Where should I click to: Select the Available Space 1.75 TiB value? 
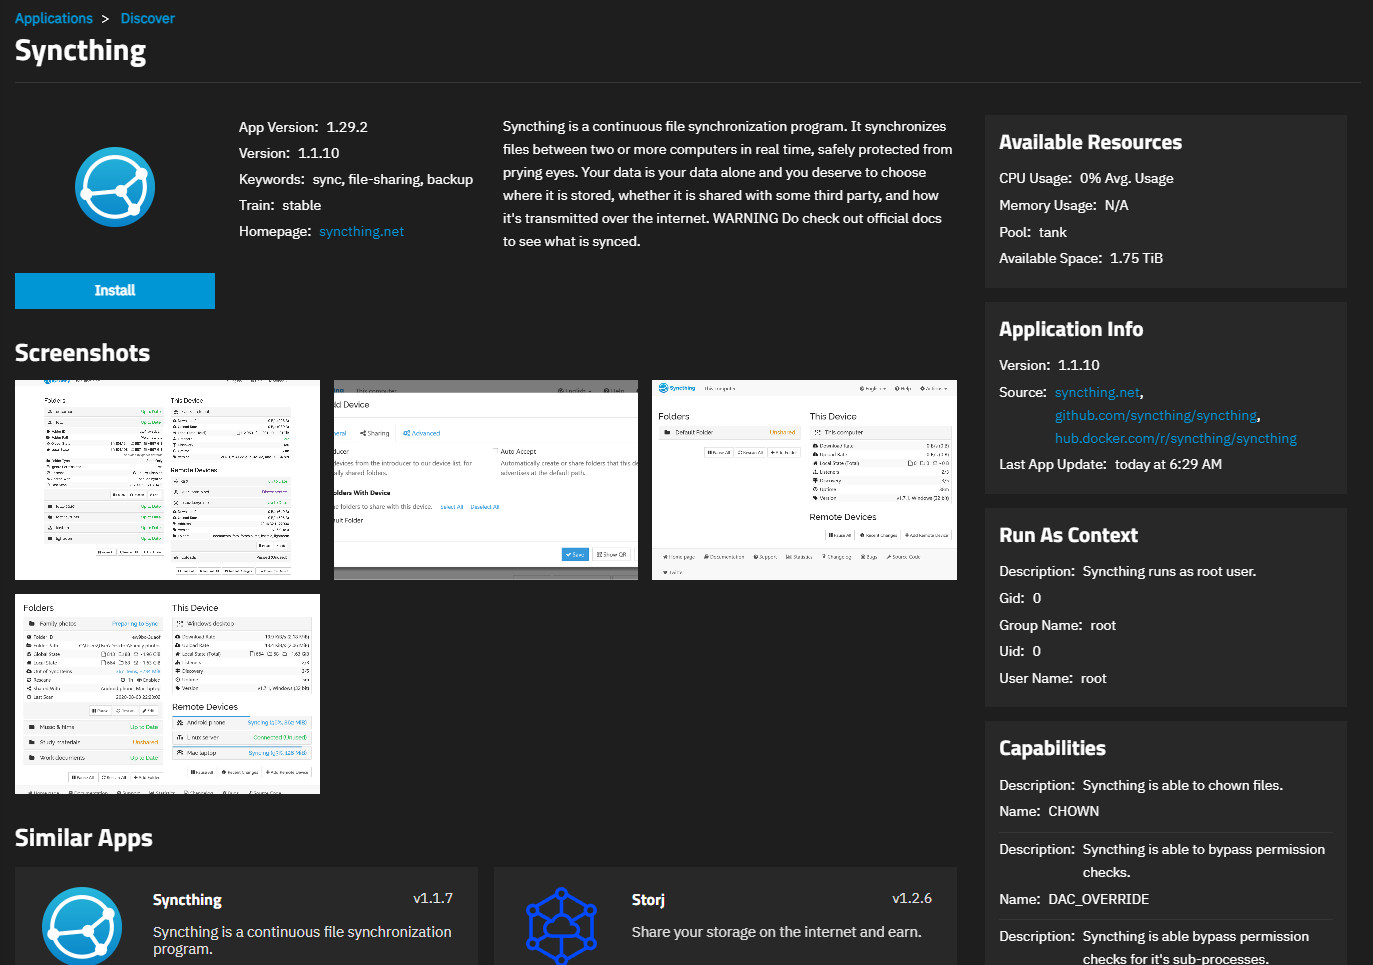click(1136, 258)
